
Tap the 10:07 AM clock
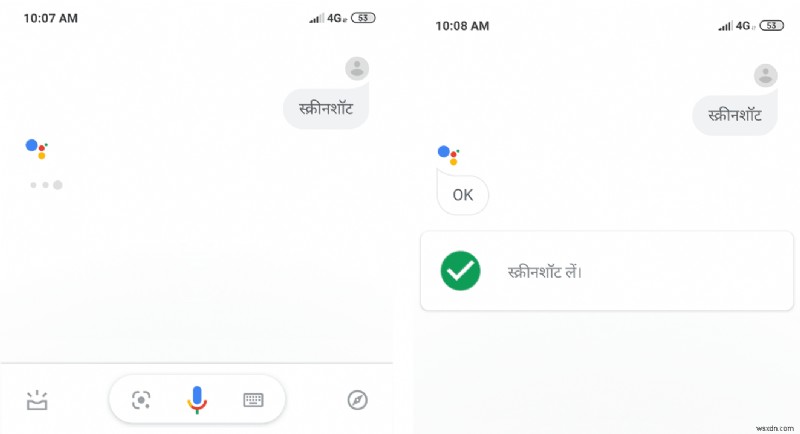click(x=51, y=18)
